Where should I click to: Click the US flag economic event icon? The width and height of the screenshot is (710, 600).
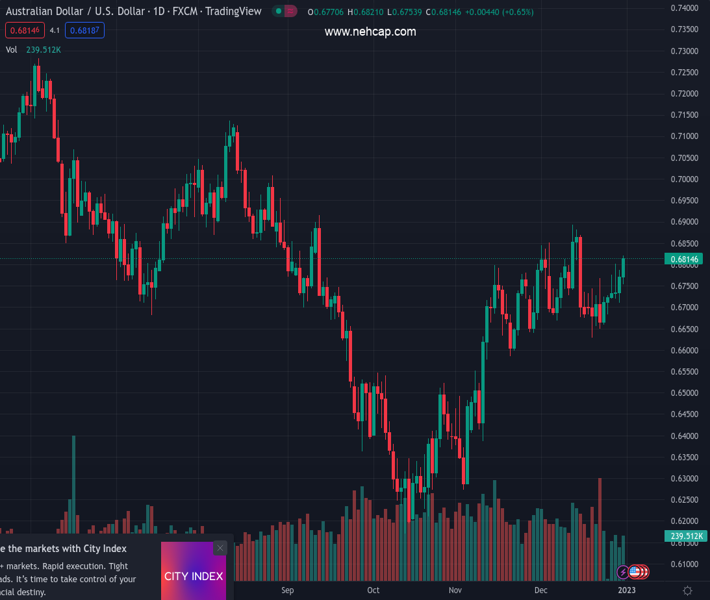[635, 572]
